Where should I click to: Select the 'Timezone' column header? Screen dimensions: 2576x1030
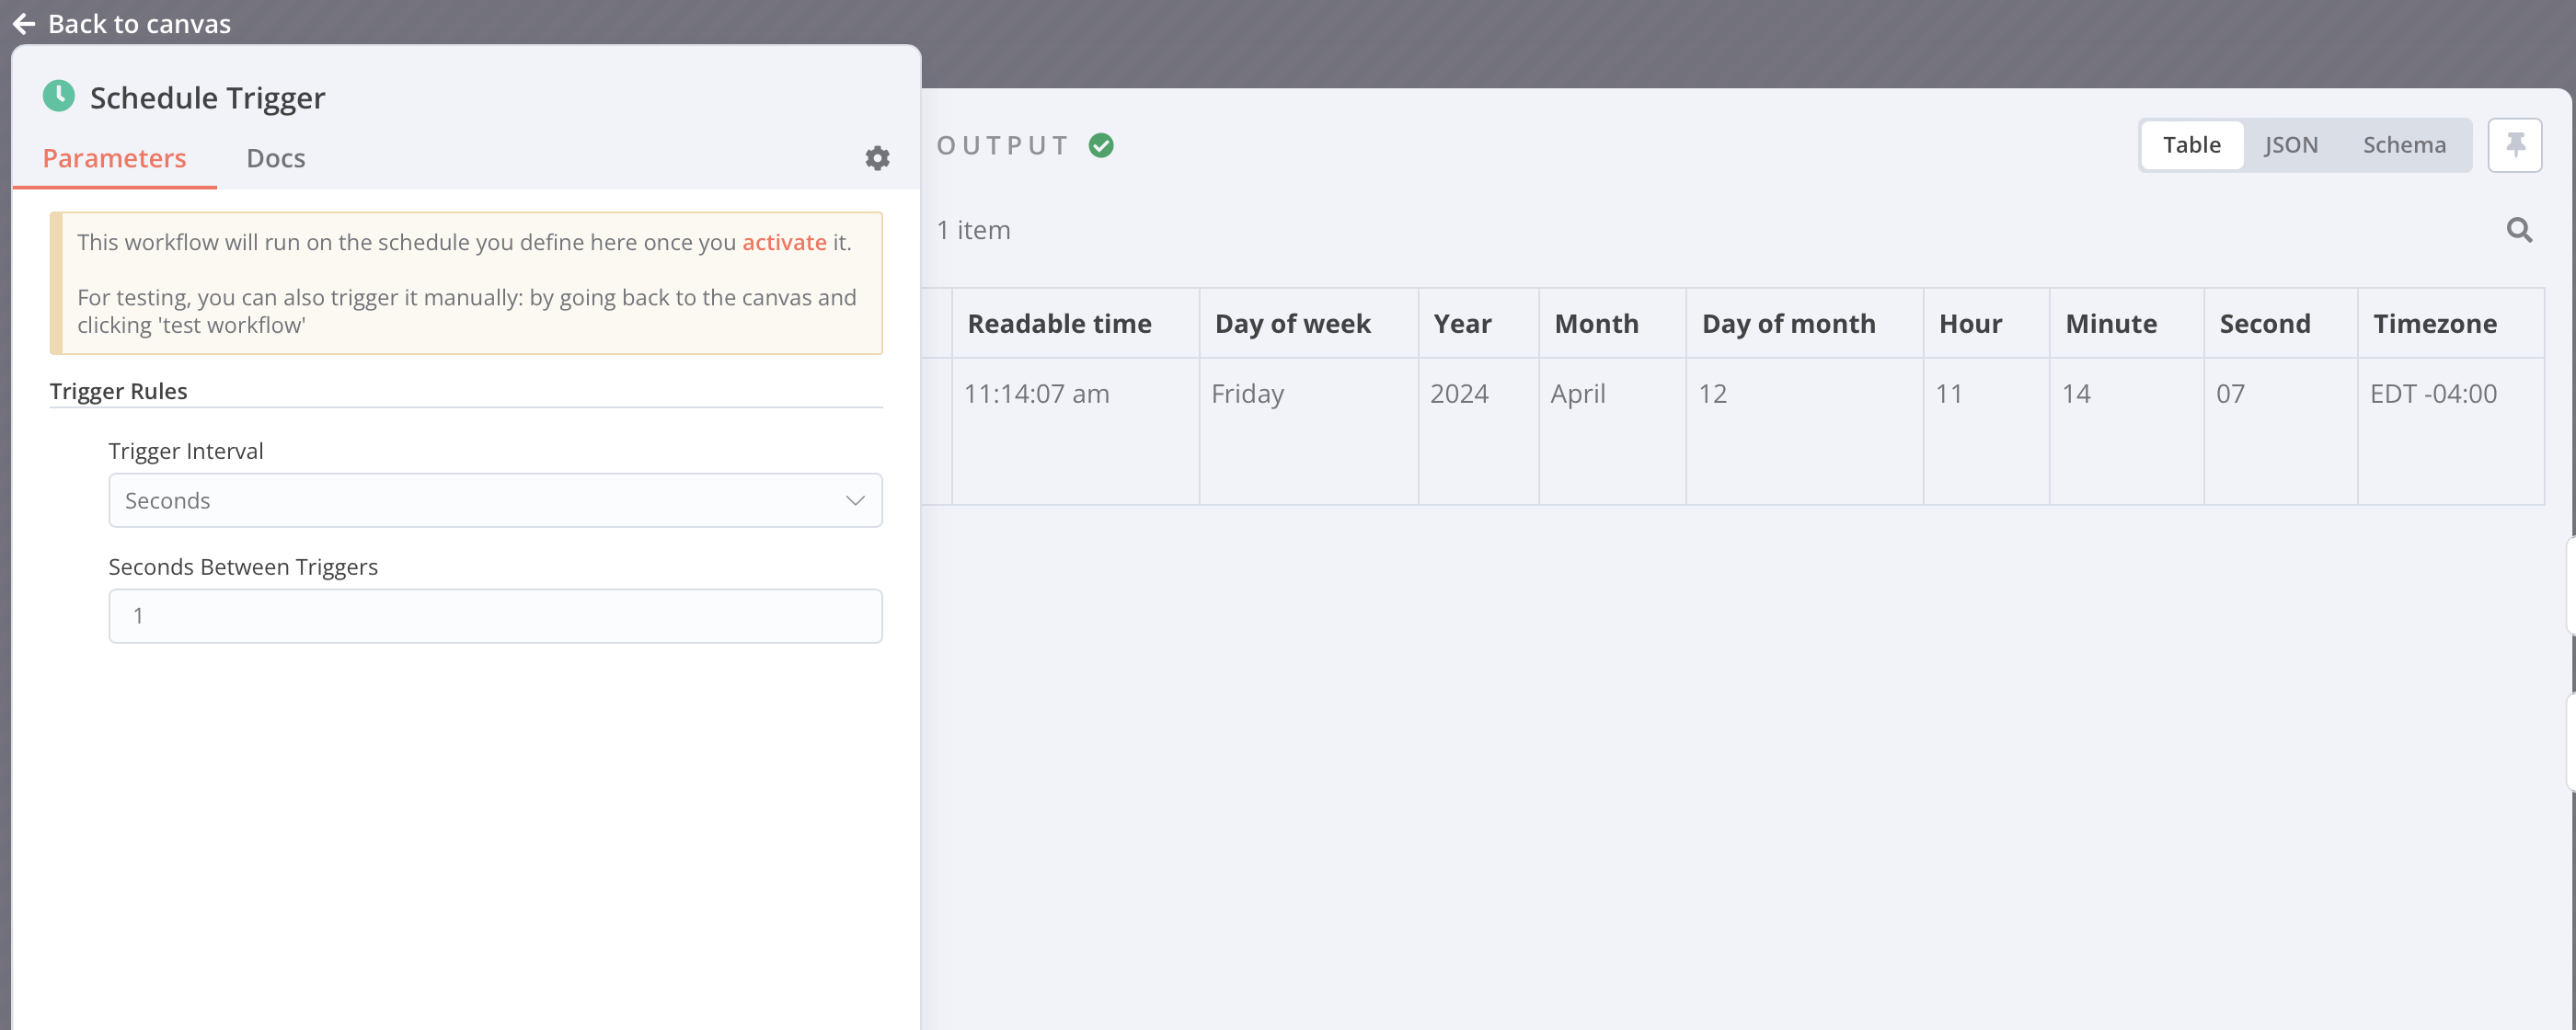[2450, 323]
